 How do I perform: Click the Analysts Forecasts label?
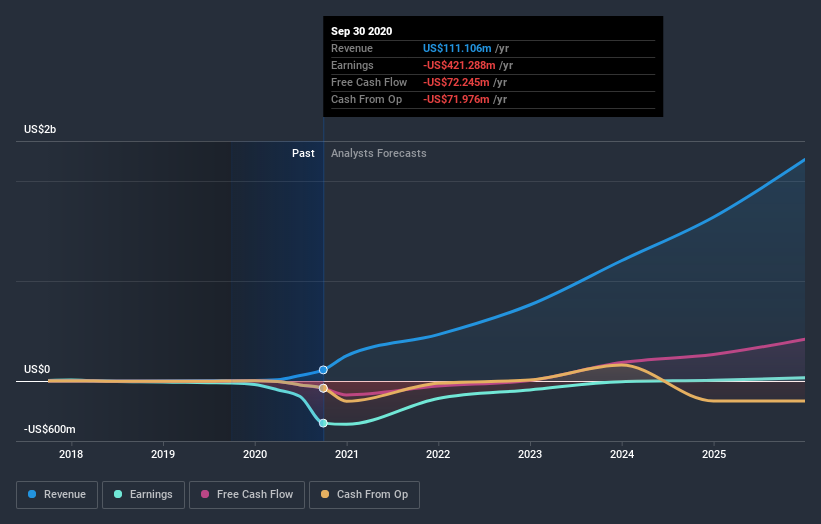tap(378, 154)
